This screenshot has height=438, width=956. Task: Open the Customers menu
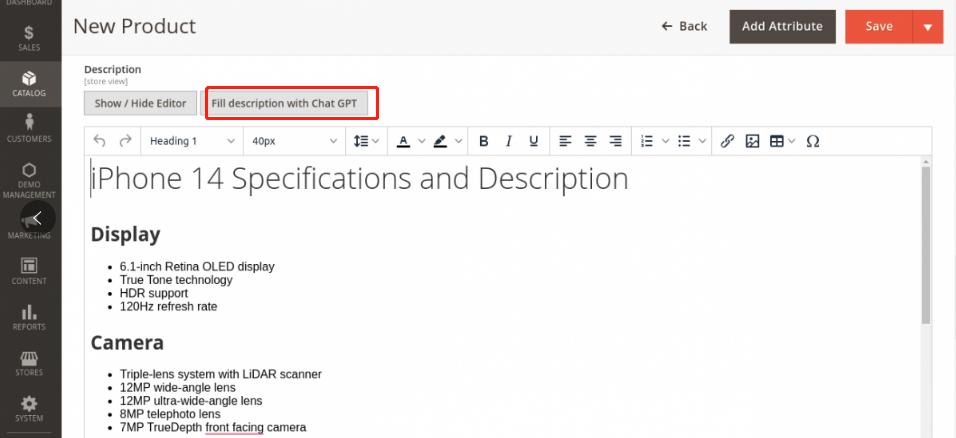29,130
